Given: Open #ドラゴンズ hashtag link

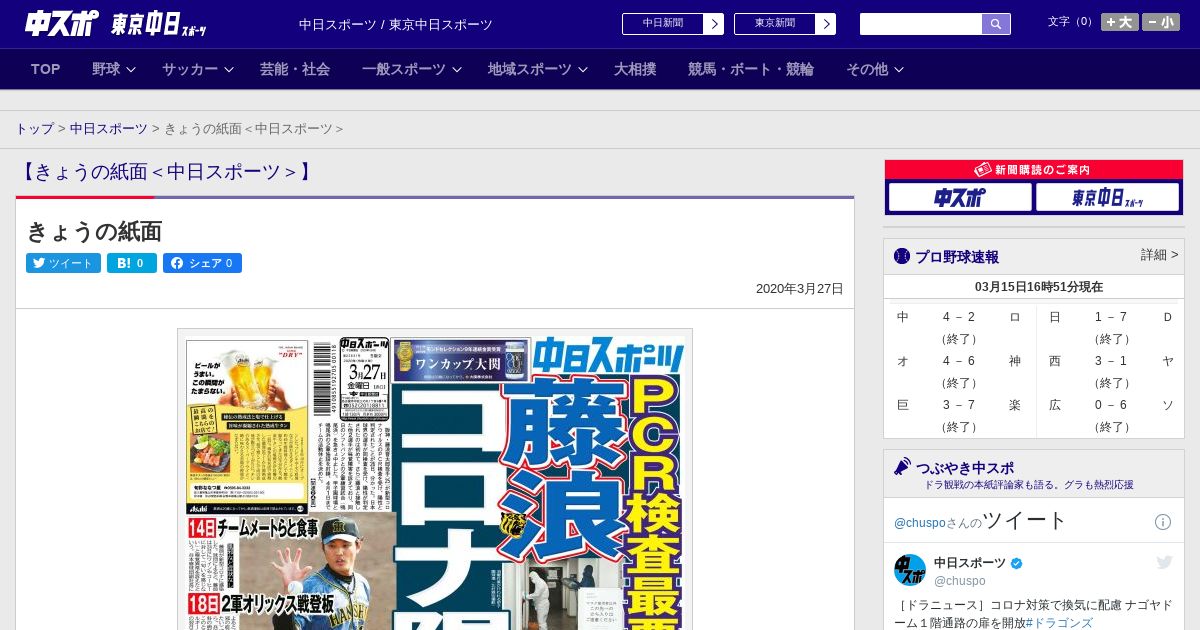Looking at the screenshot, I should (1059, 623).
